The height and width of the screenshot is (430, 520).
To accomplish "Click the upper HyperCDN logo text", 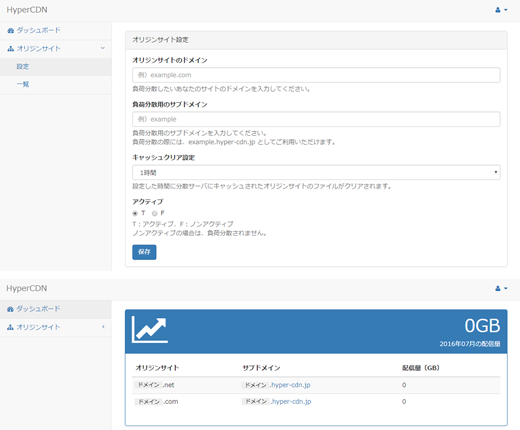I will coord(27,10).
